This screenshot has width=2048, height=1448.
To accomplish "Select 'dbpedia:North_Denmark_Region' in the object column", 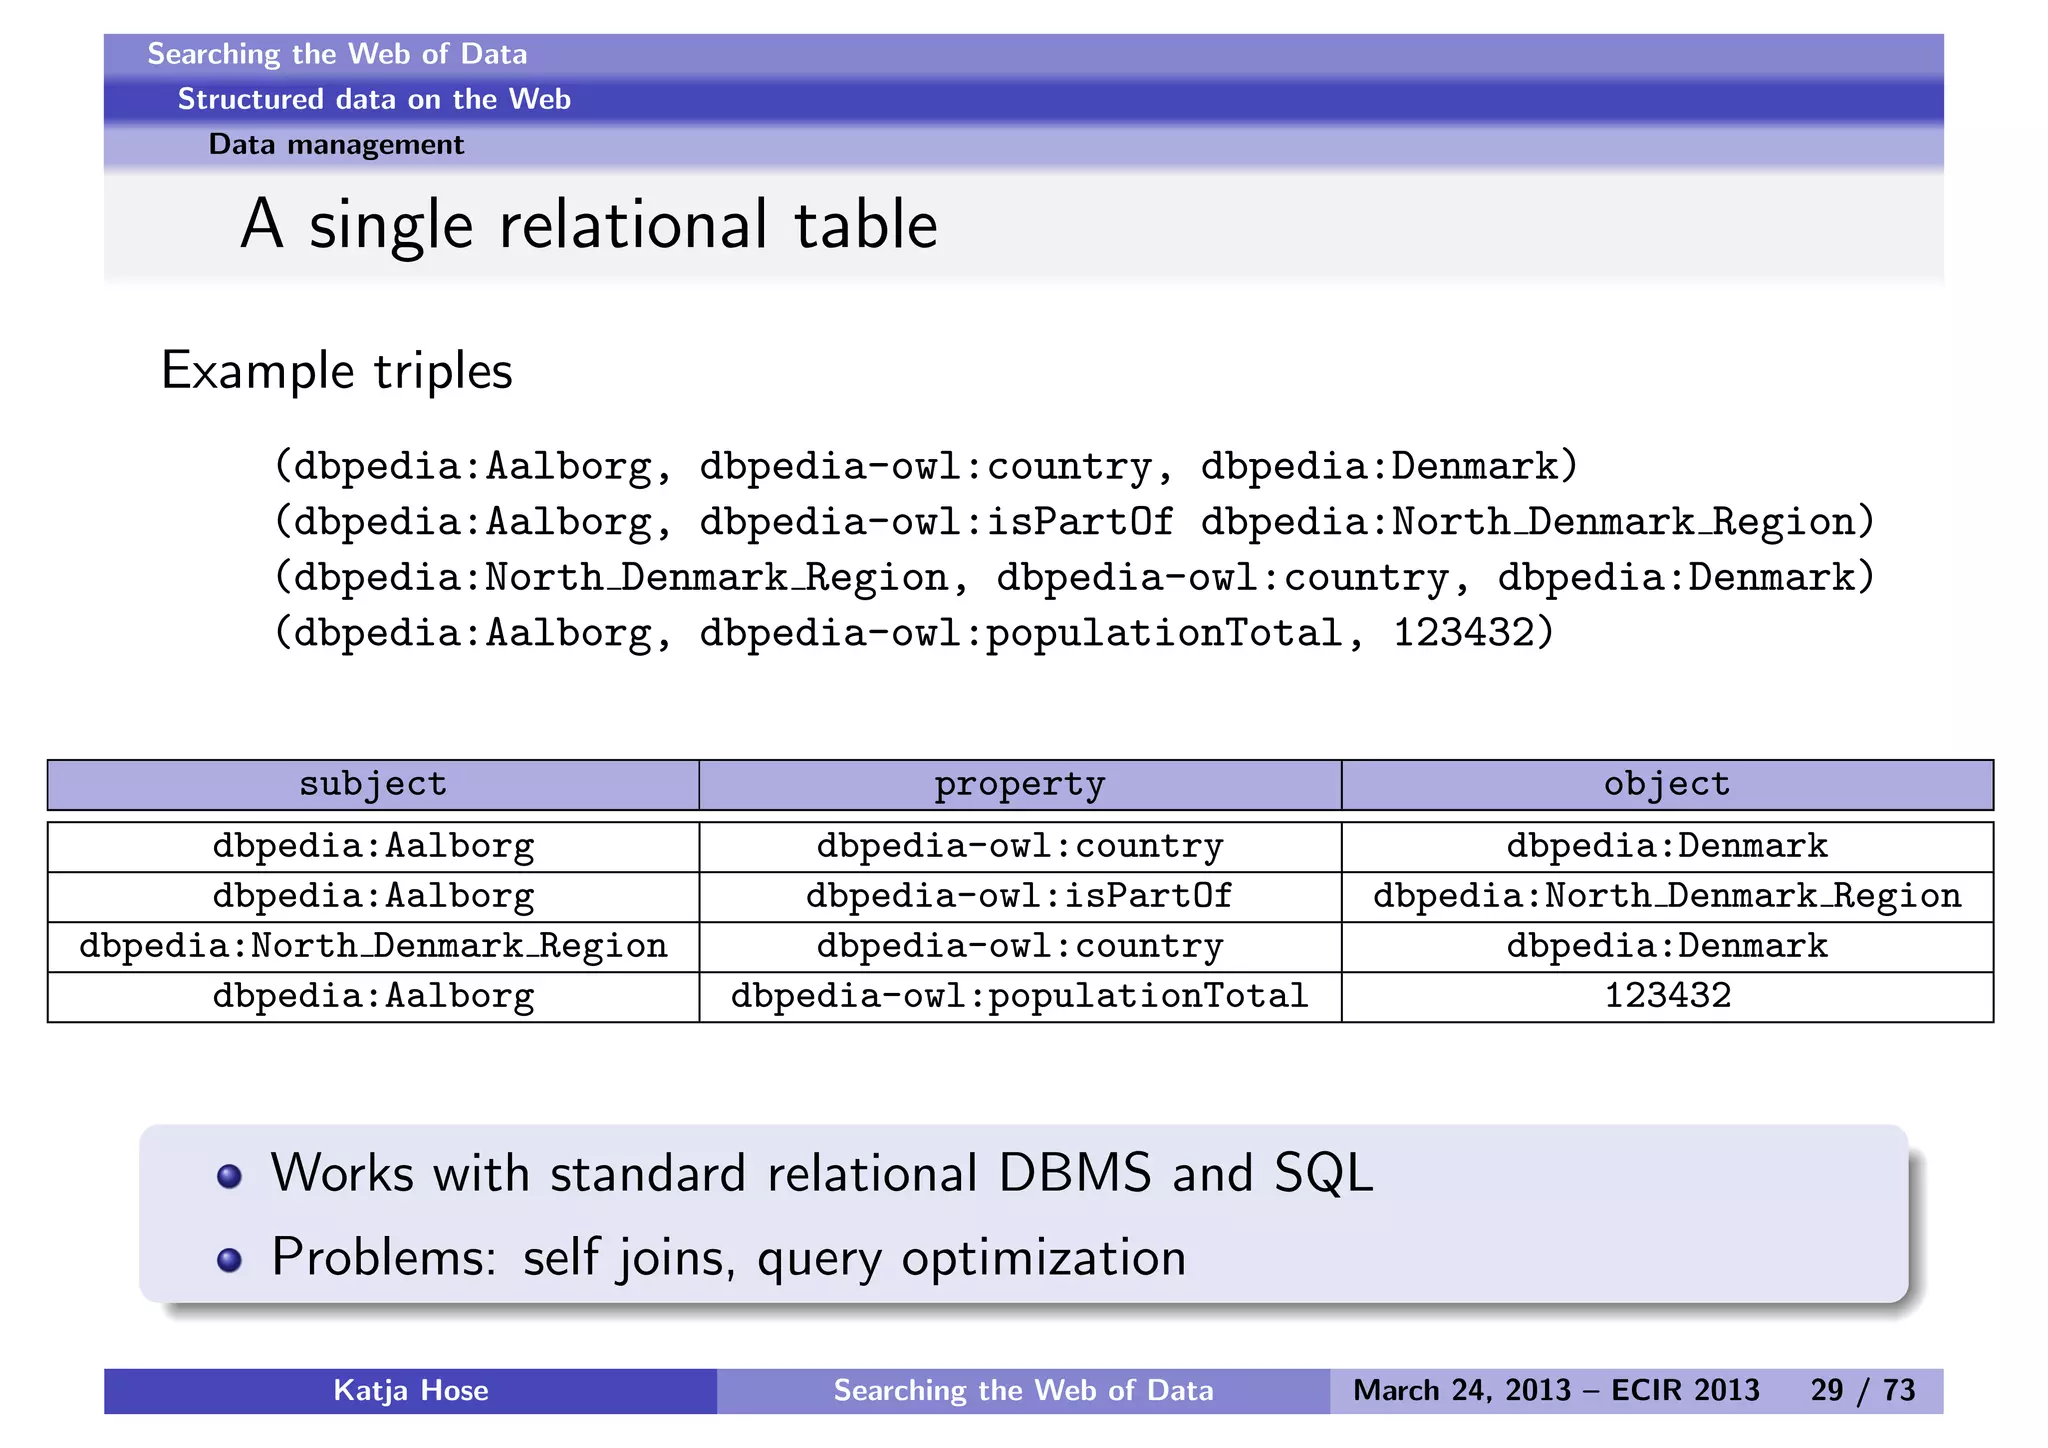I will (1667, 897).
